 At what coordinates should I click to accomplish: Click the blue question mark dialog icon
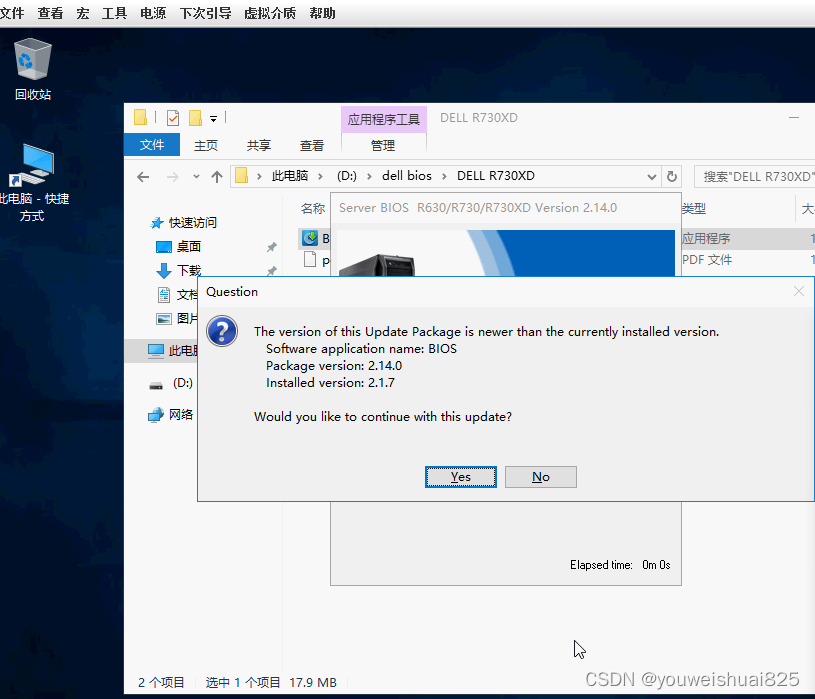(x=222, y=331)
